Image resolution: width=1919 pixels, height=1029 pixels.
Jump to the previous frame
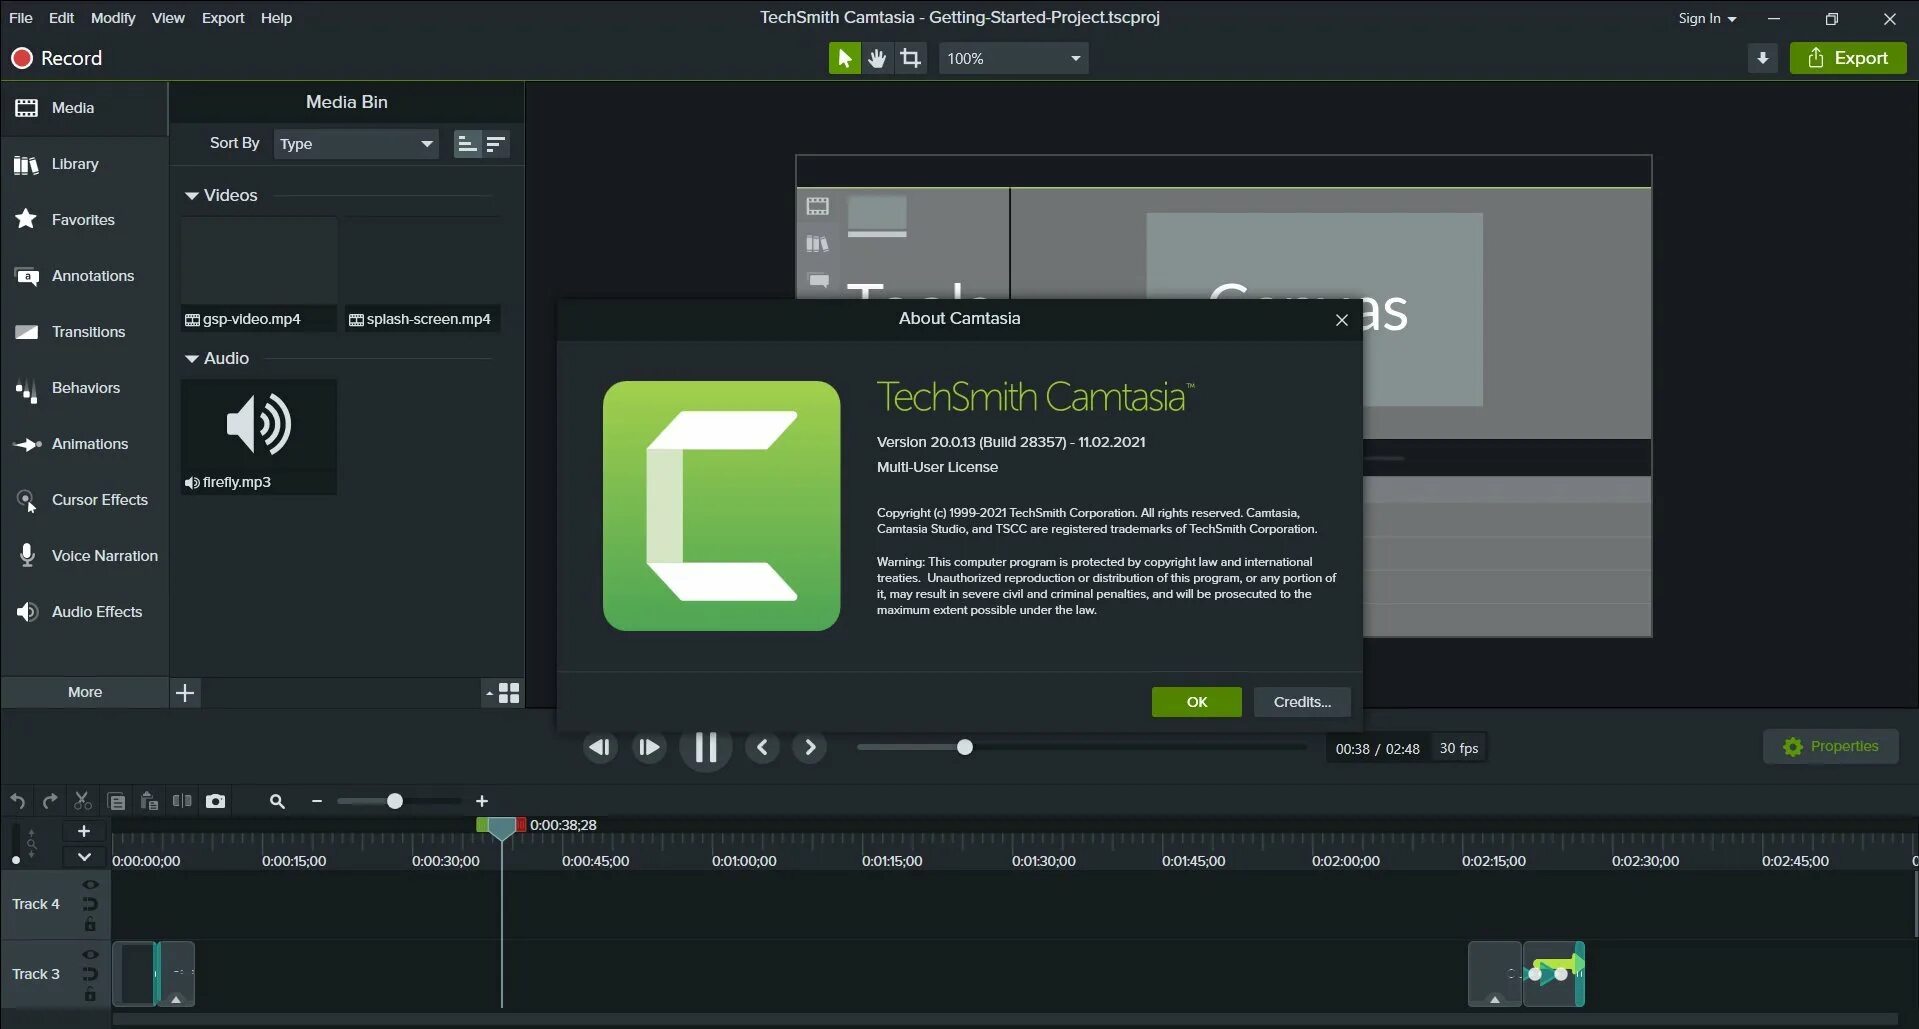click(x=600, y=747)
